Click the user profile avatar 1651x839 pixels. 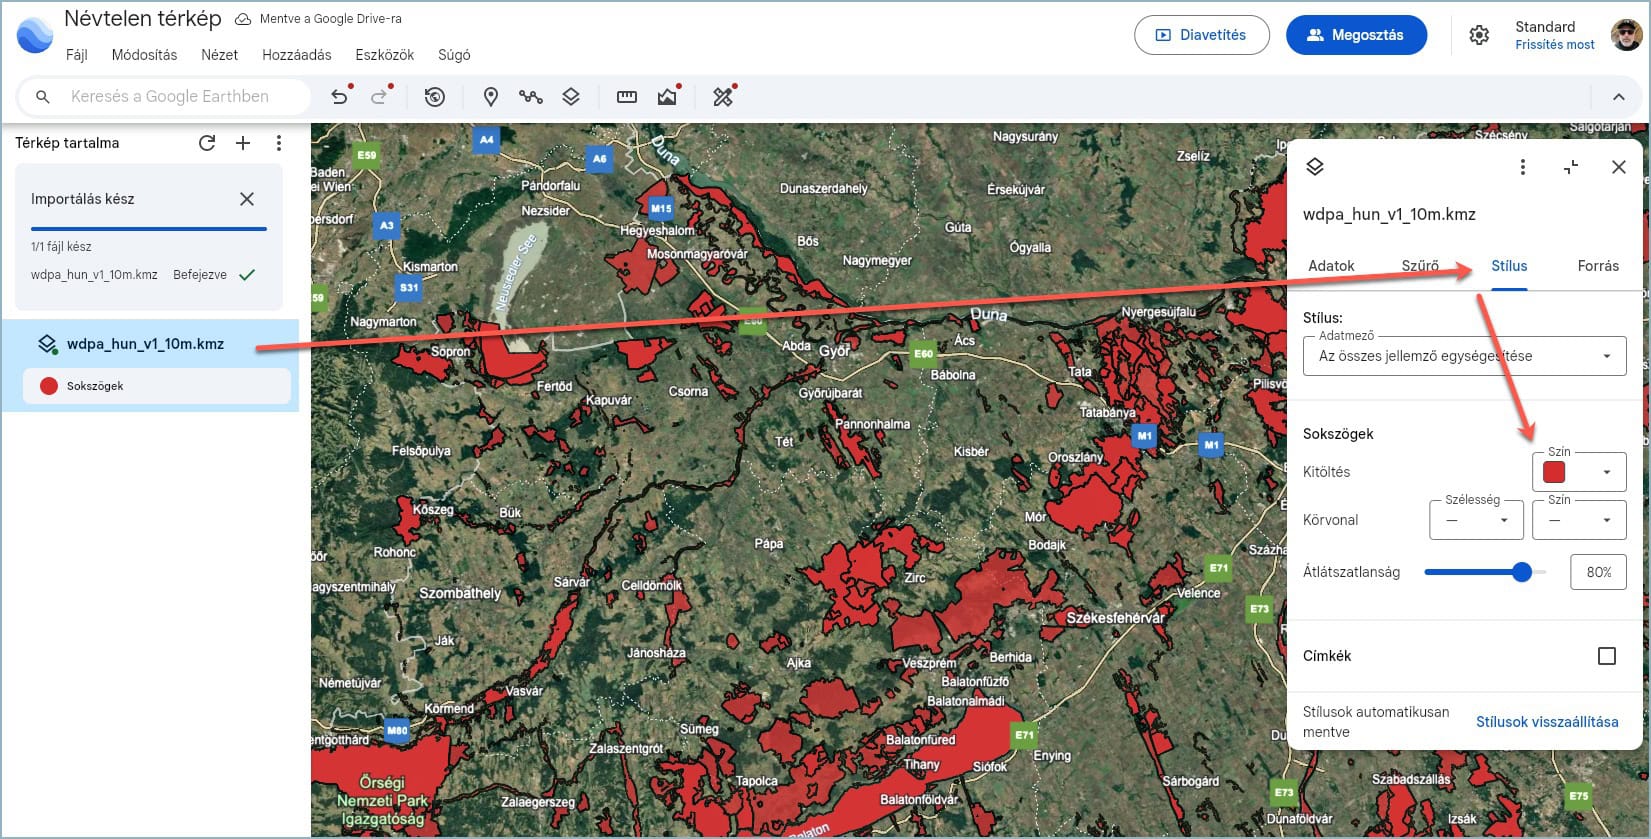coord(1627,35)
